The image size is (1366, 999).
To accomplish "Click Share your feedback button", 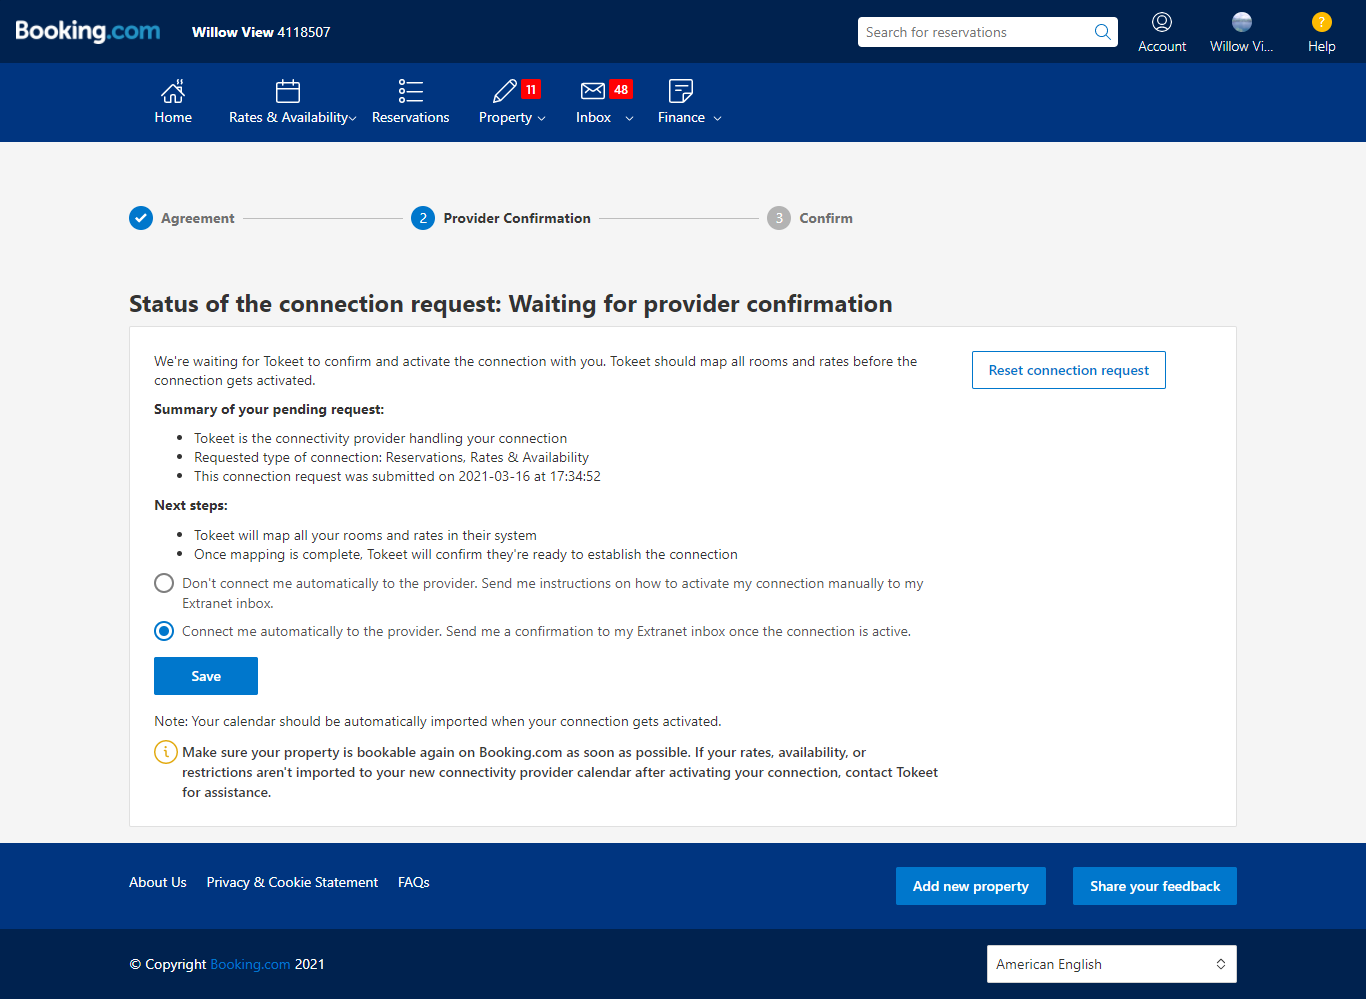I will 1155,886.
